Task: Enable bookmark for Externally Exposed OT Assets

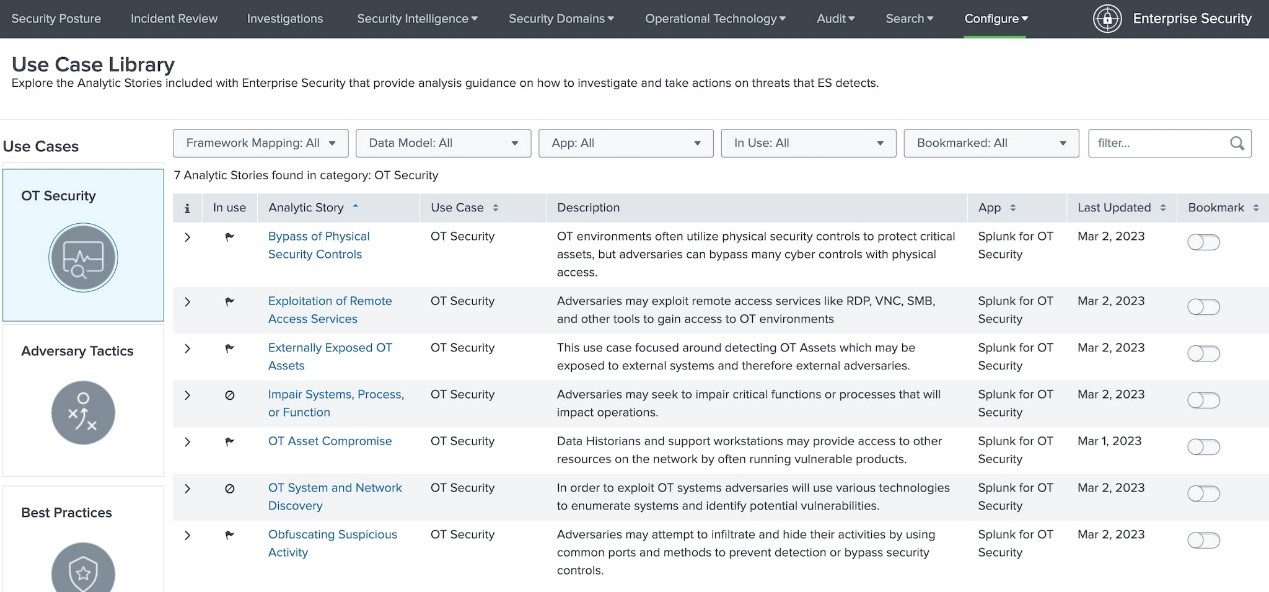Action: pos(1203,353)
